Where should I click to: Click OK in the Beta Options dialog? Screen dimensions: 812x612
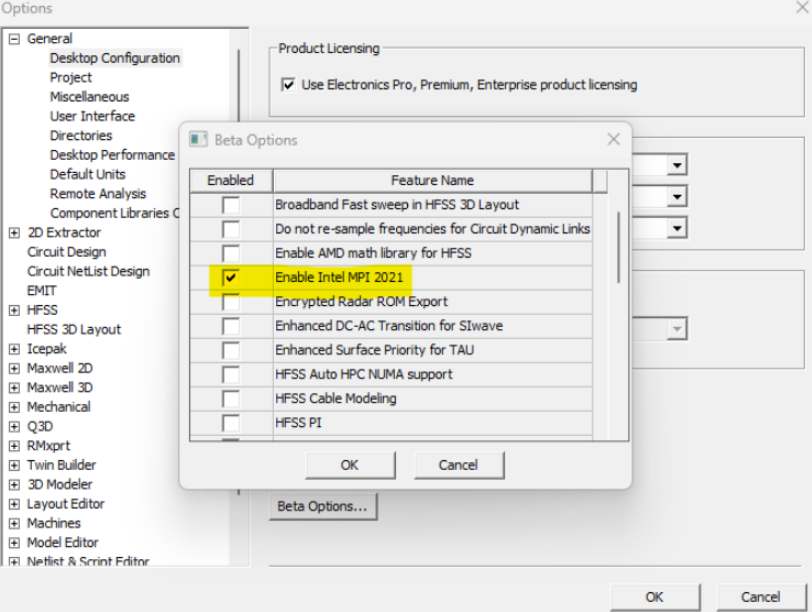349,465
